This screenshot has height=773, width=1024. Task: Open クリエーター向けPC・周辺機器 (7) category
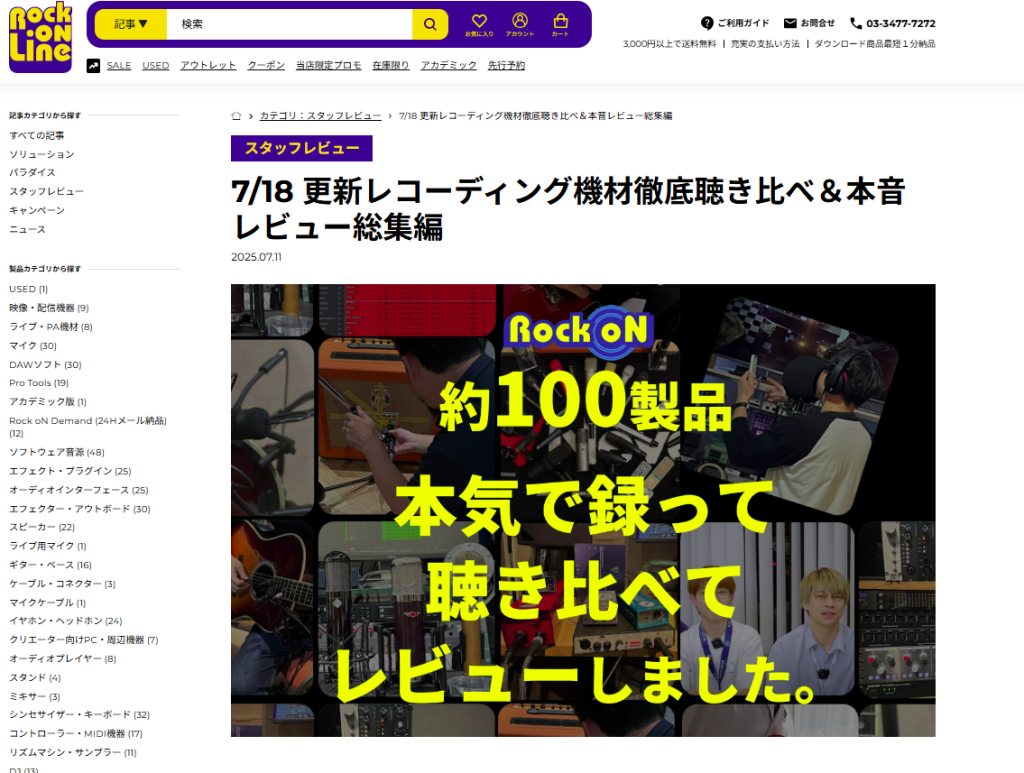84,640
